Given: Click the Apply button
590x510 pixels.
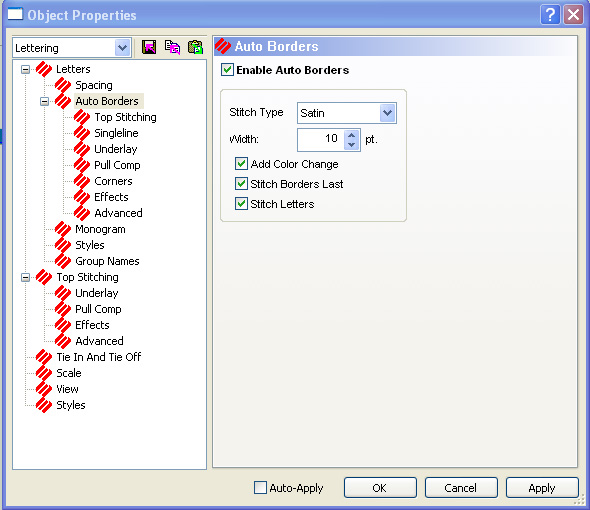Looking at the screenshot, I should point(542,488).
